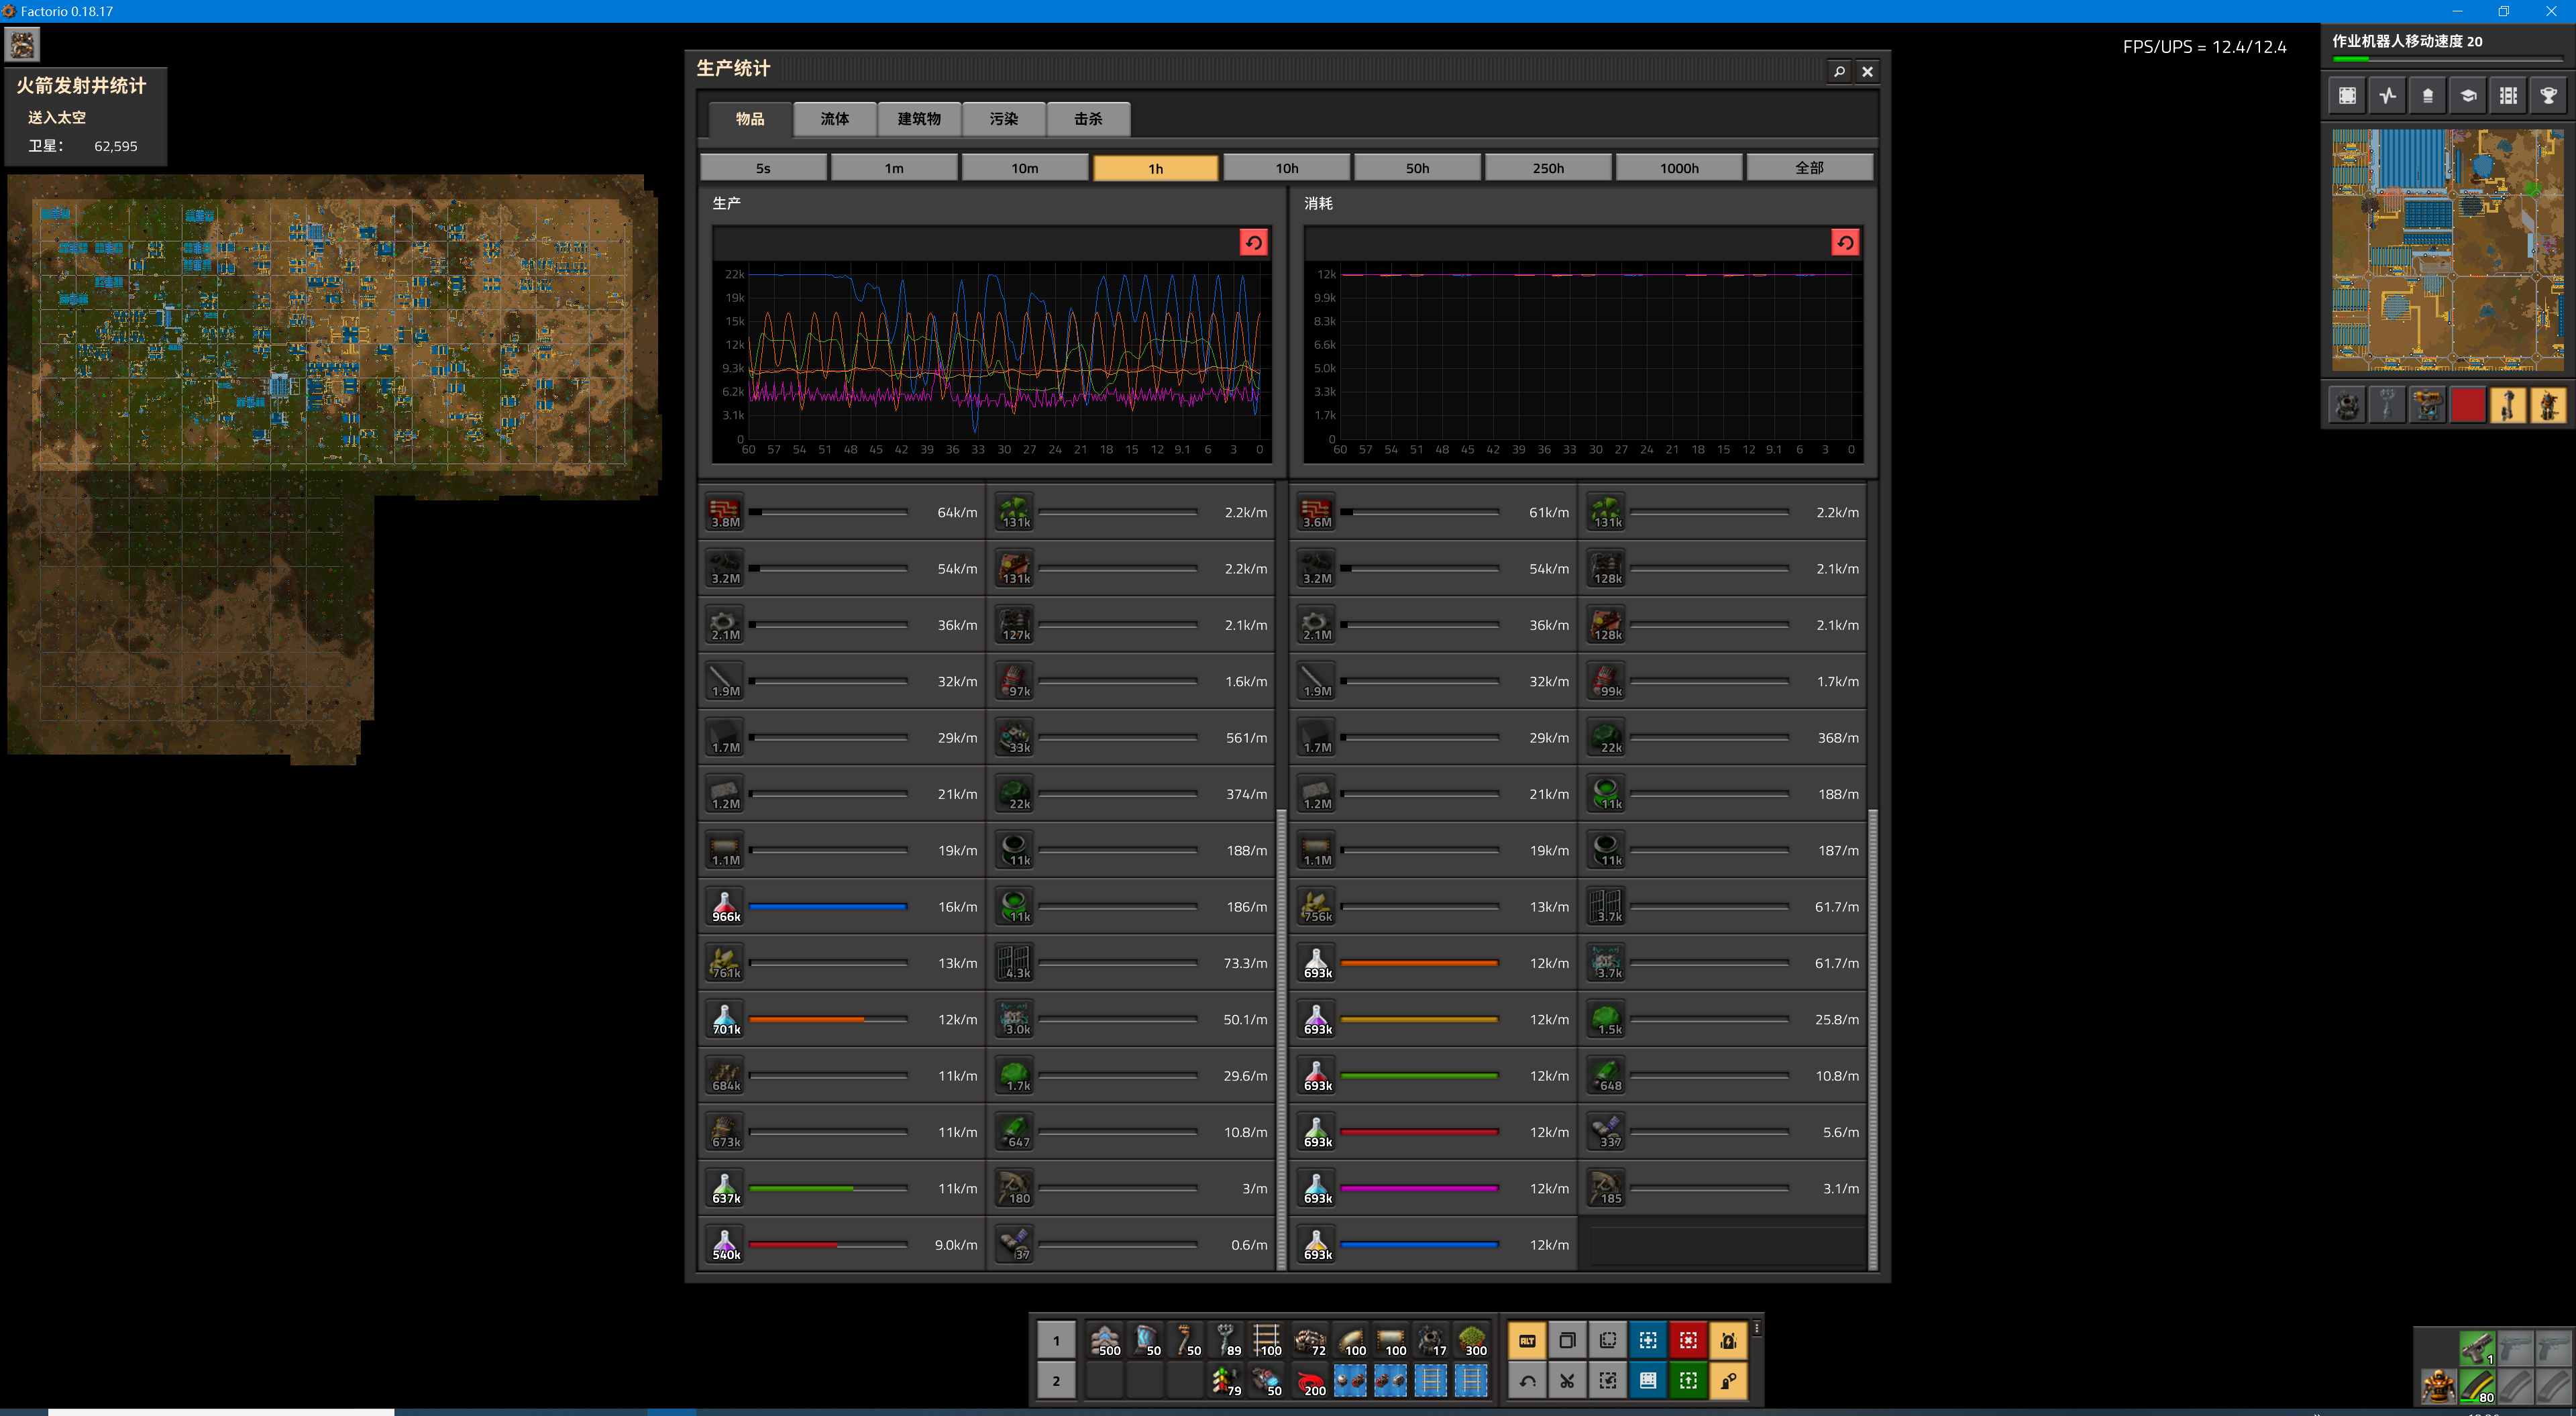Switch to the 流体 tab

point(834,119)
